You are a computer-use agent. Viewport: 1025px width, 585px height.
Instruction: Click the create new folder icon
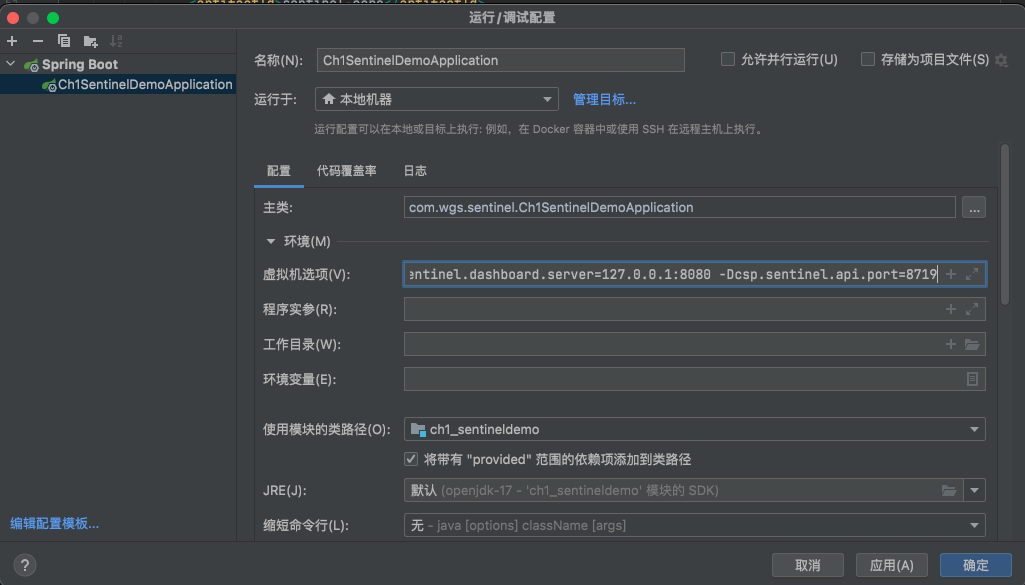click(91, 41)
